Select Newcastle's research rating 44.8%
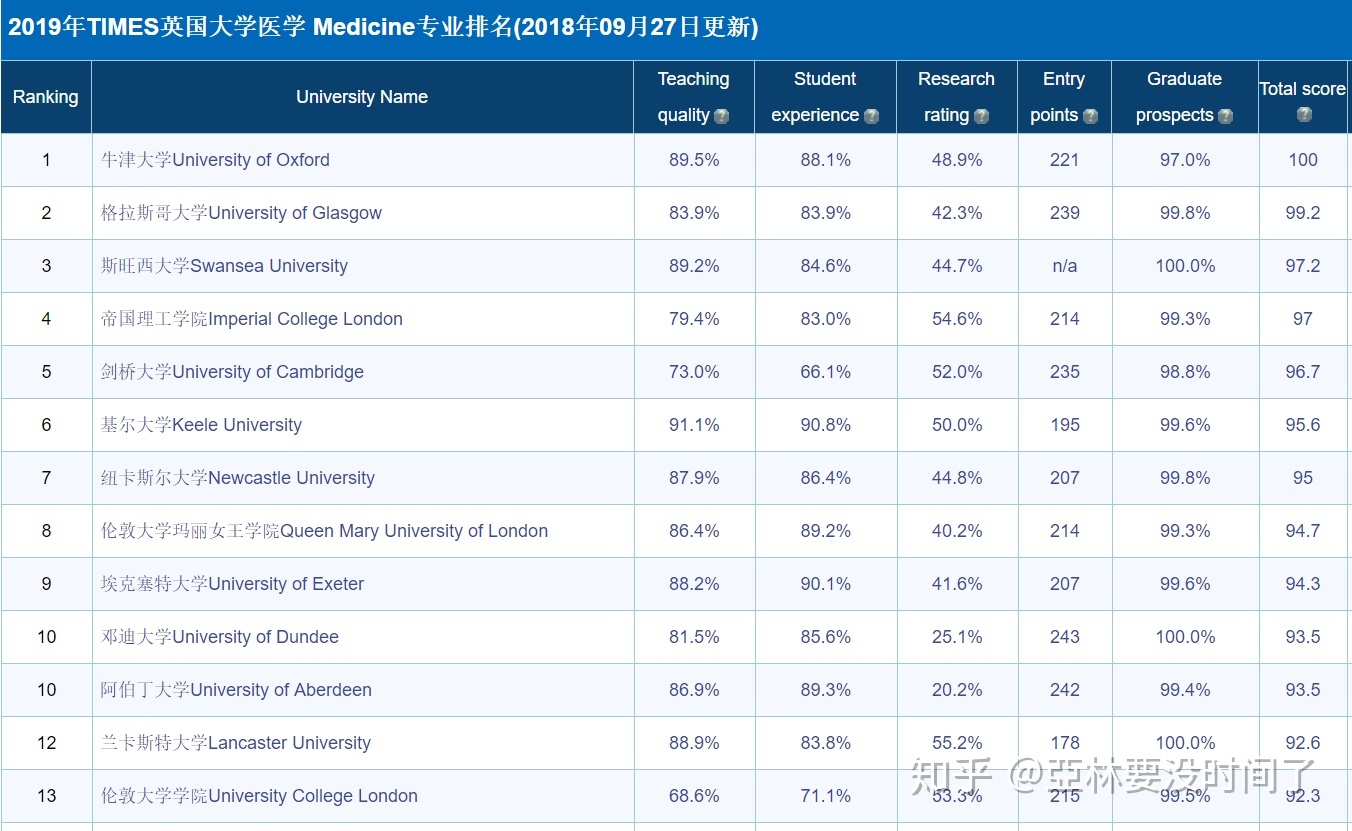The width and height of the screenshot is (1352, 831). pos(957,478)
